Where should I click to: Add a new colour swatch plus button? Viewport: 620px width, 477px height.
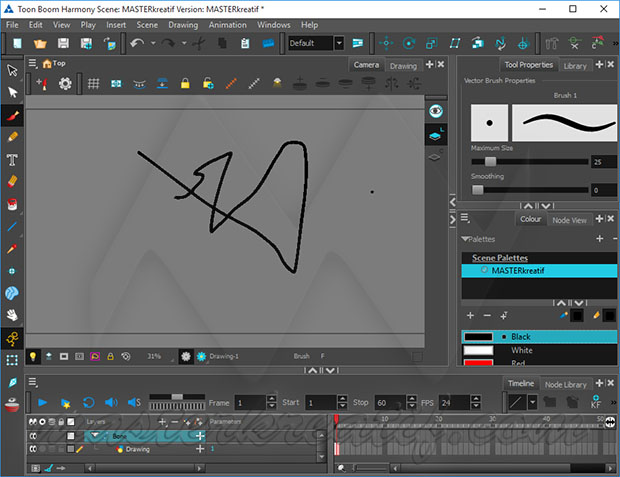pos(470,315)
